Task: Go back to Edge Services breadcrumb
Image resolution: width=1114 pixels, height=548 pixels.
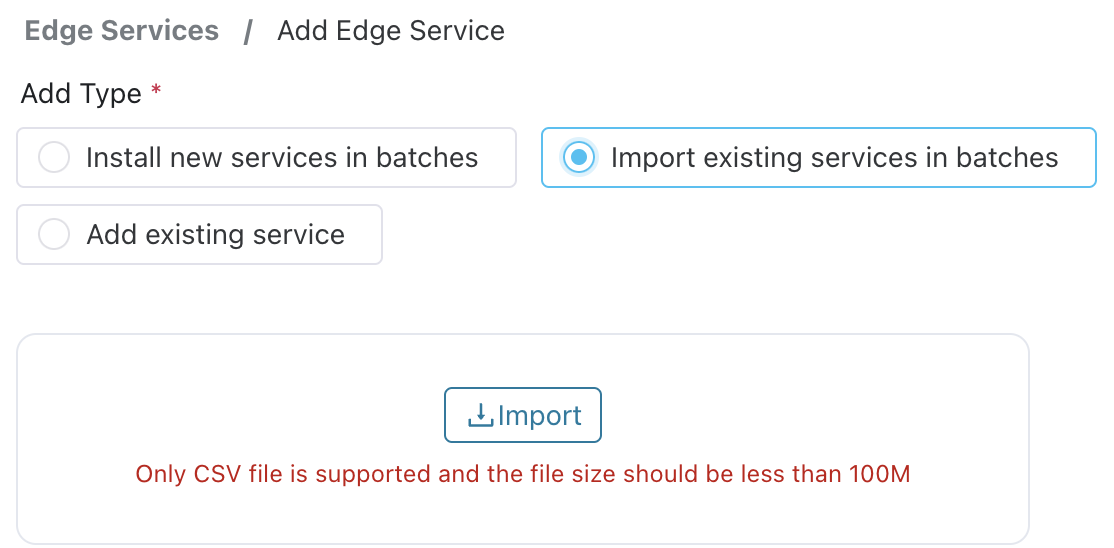Action: (x=121, y=31)
